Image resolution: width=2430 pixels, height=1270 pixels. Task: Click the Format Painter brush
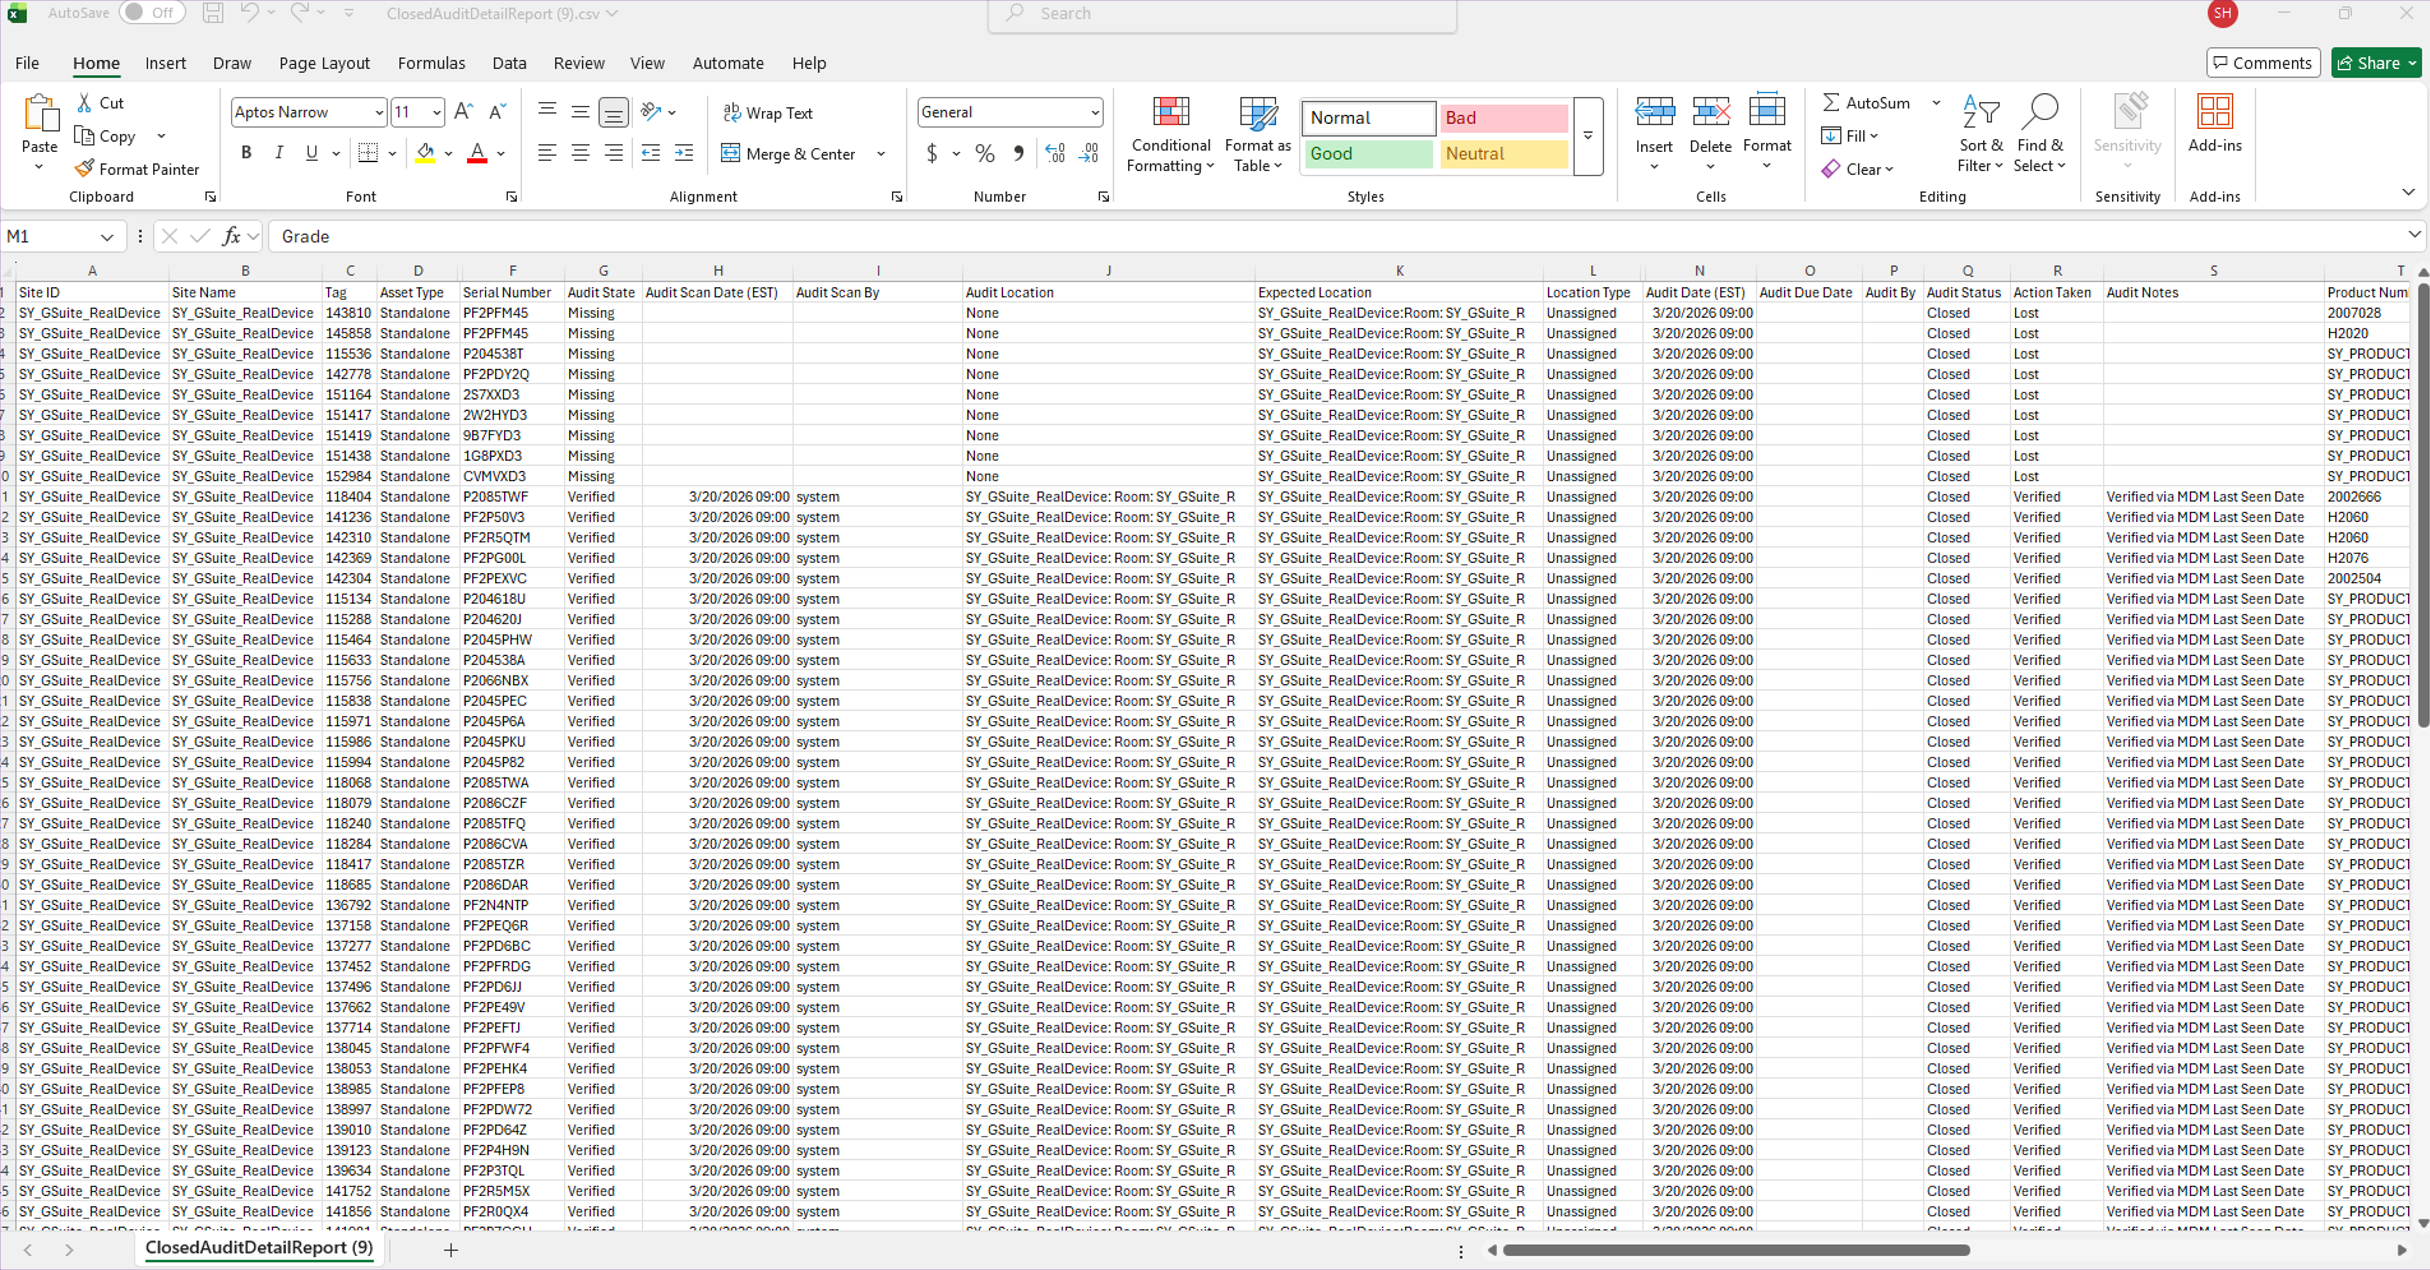tap(85, 168)
